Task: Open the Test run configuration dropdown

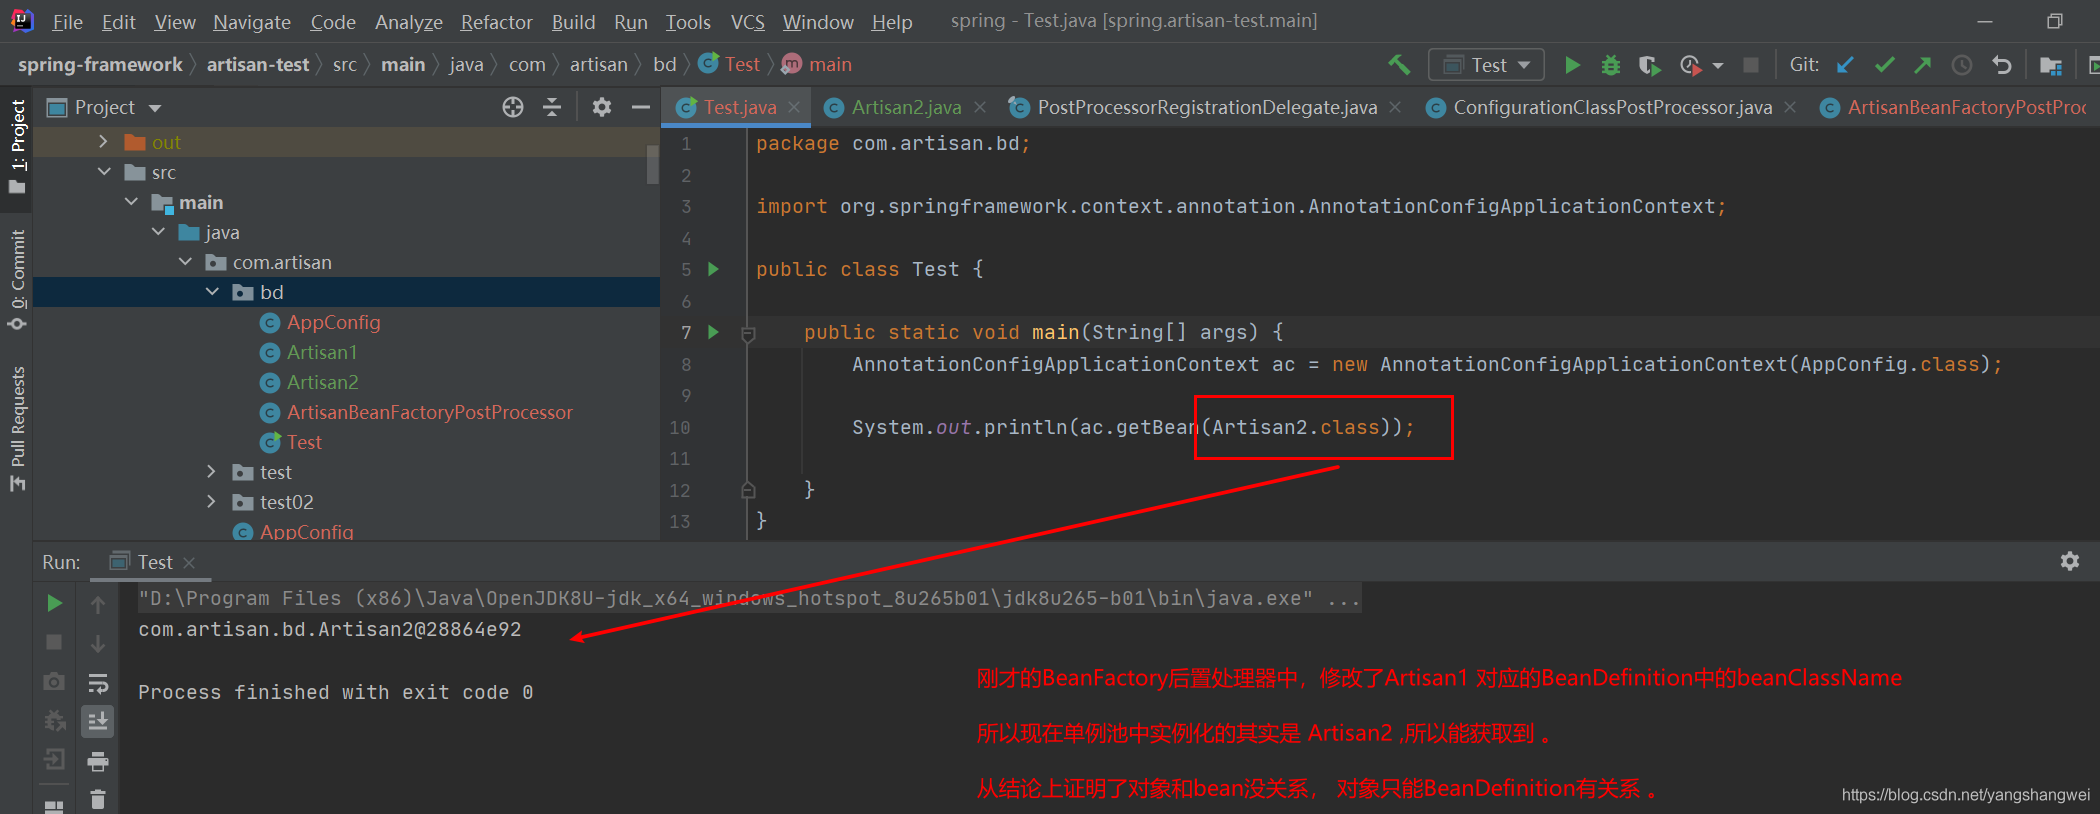Action: [1487, 65]
